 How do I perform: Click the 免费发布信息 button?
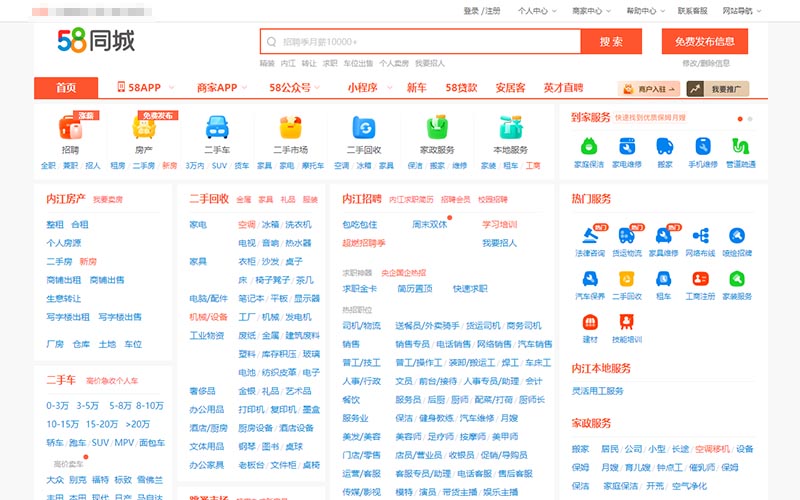(705, 41)
